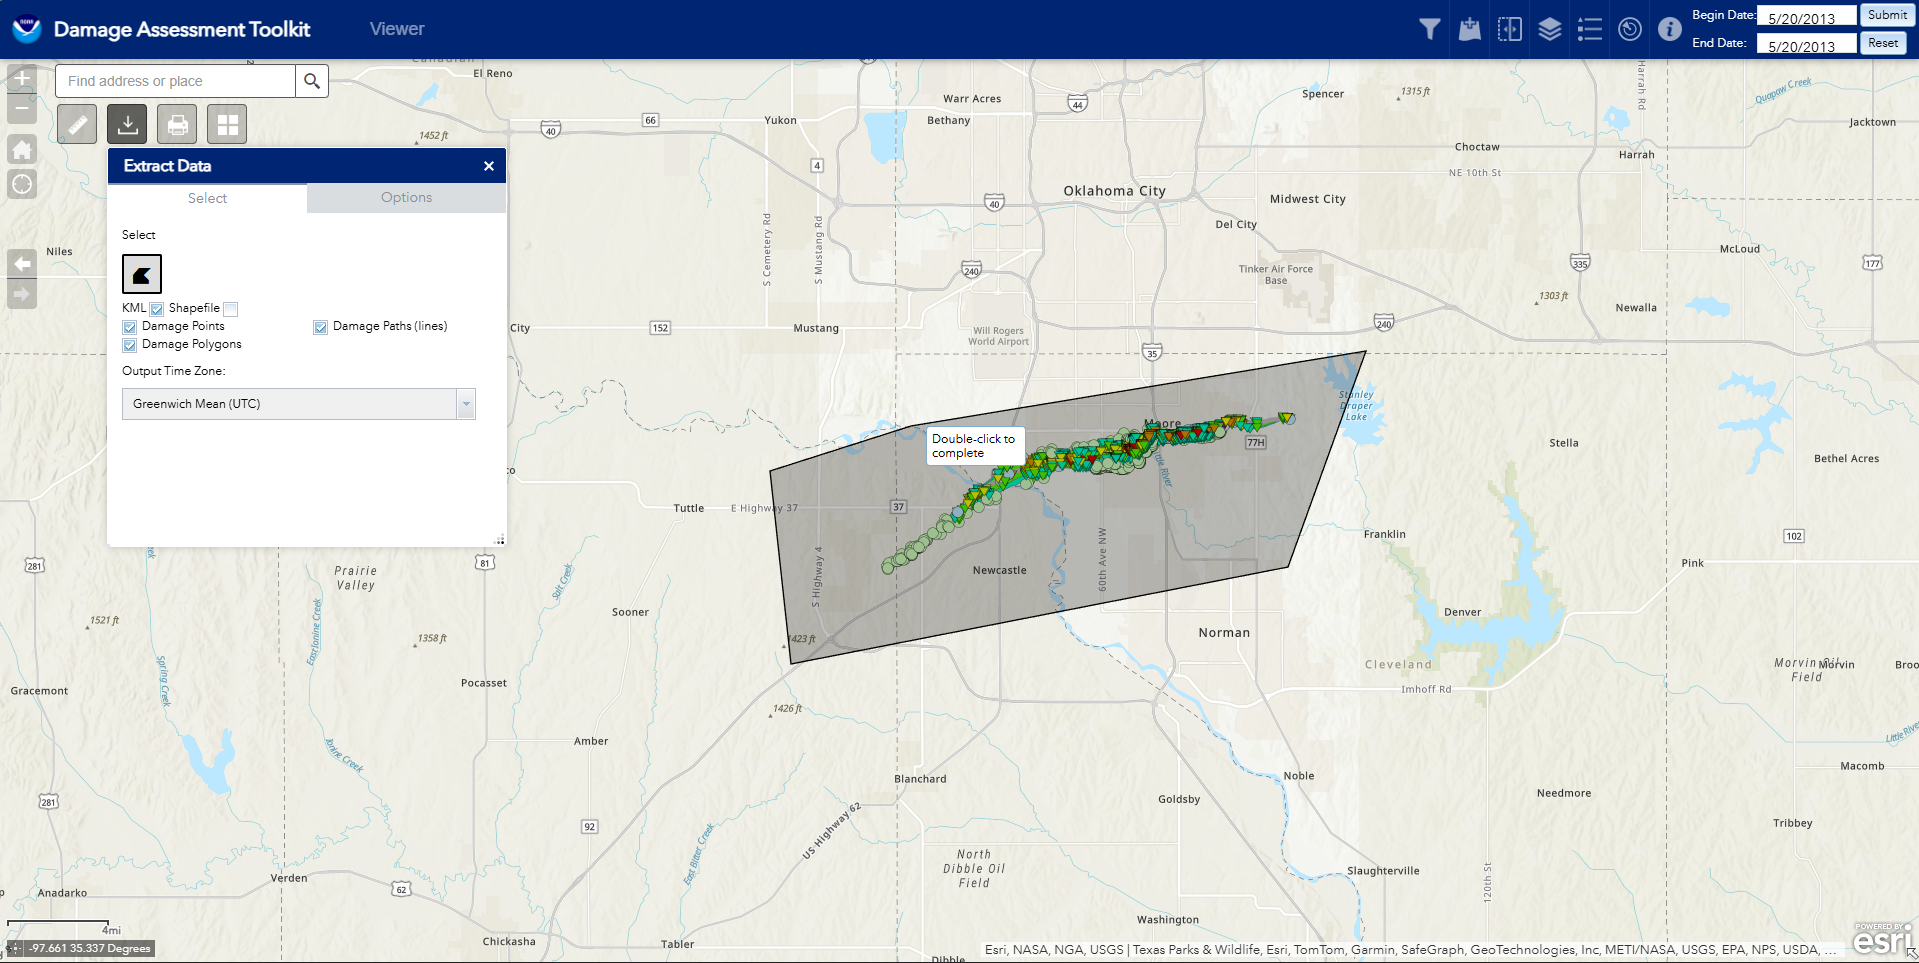Enable the Shapefile checkbox

pos(231,309)
